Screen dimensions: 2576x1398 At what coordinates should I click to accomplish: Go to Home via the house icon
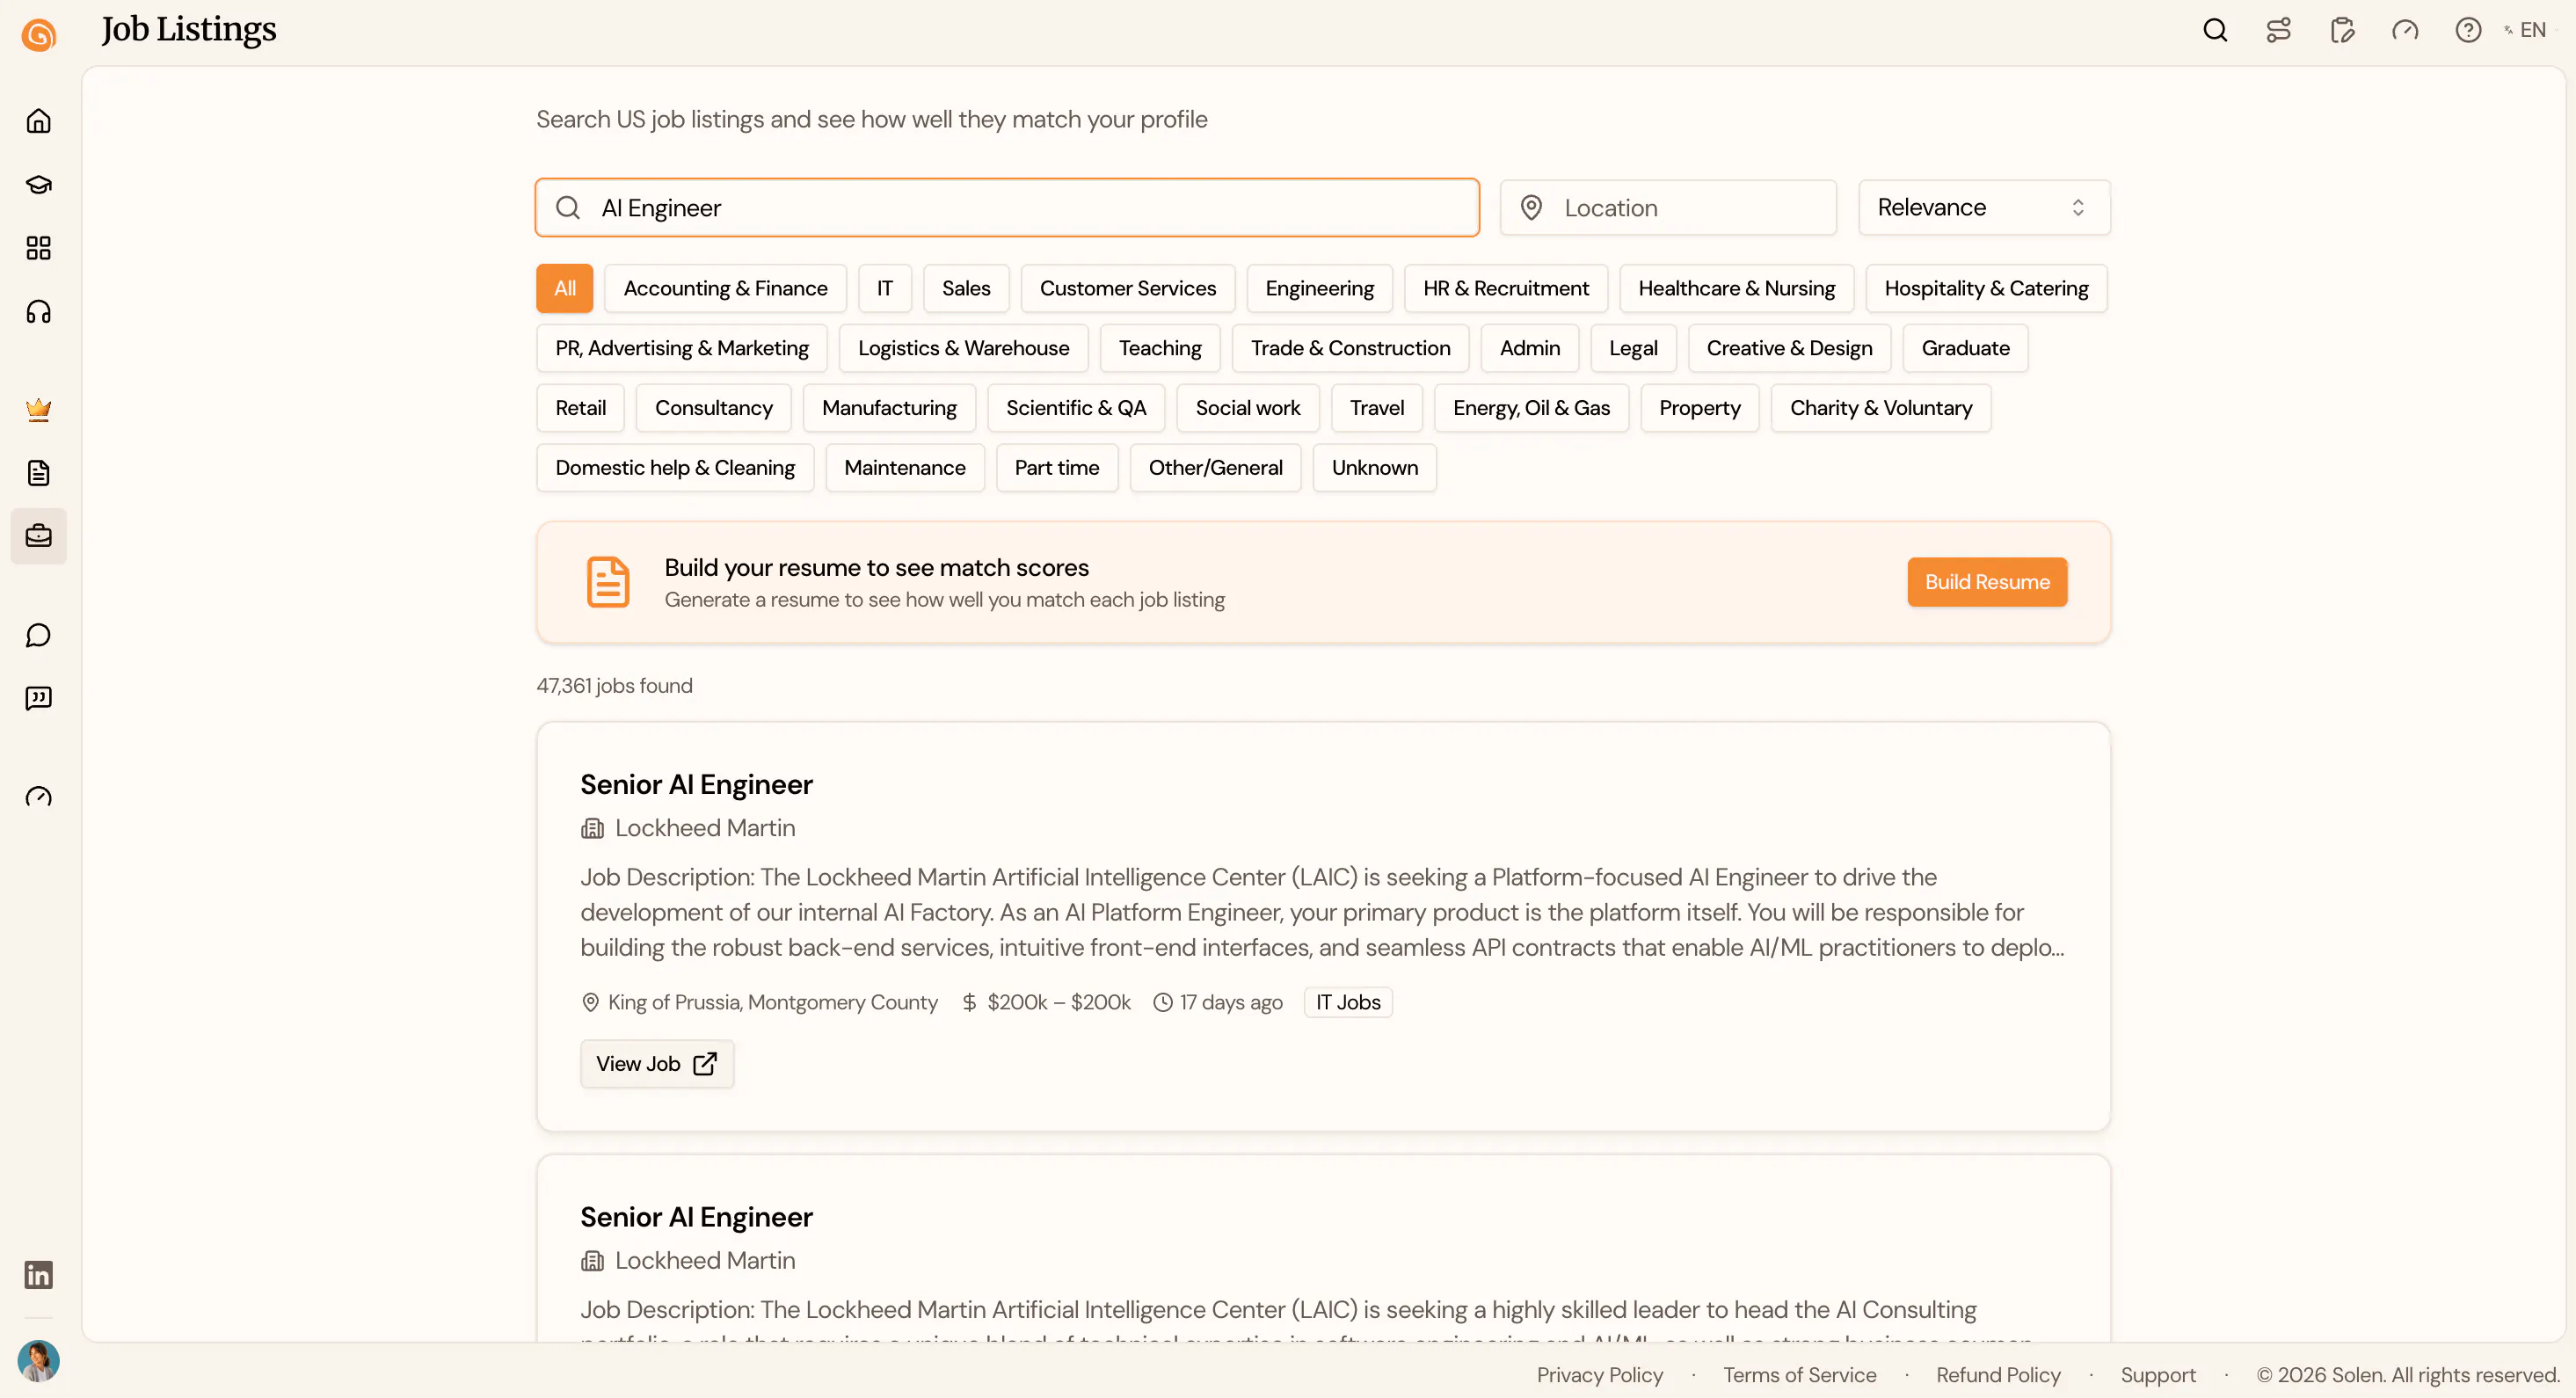[x=38, y=121]
